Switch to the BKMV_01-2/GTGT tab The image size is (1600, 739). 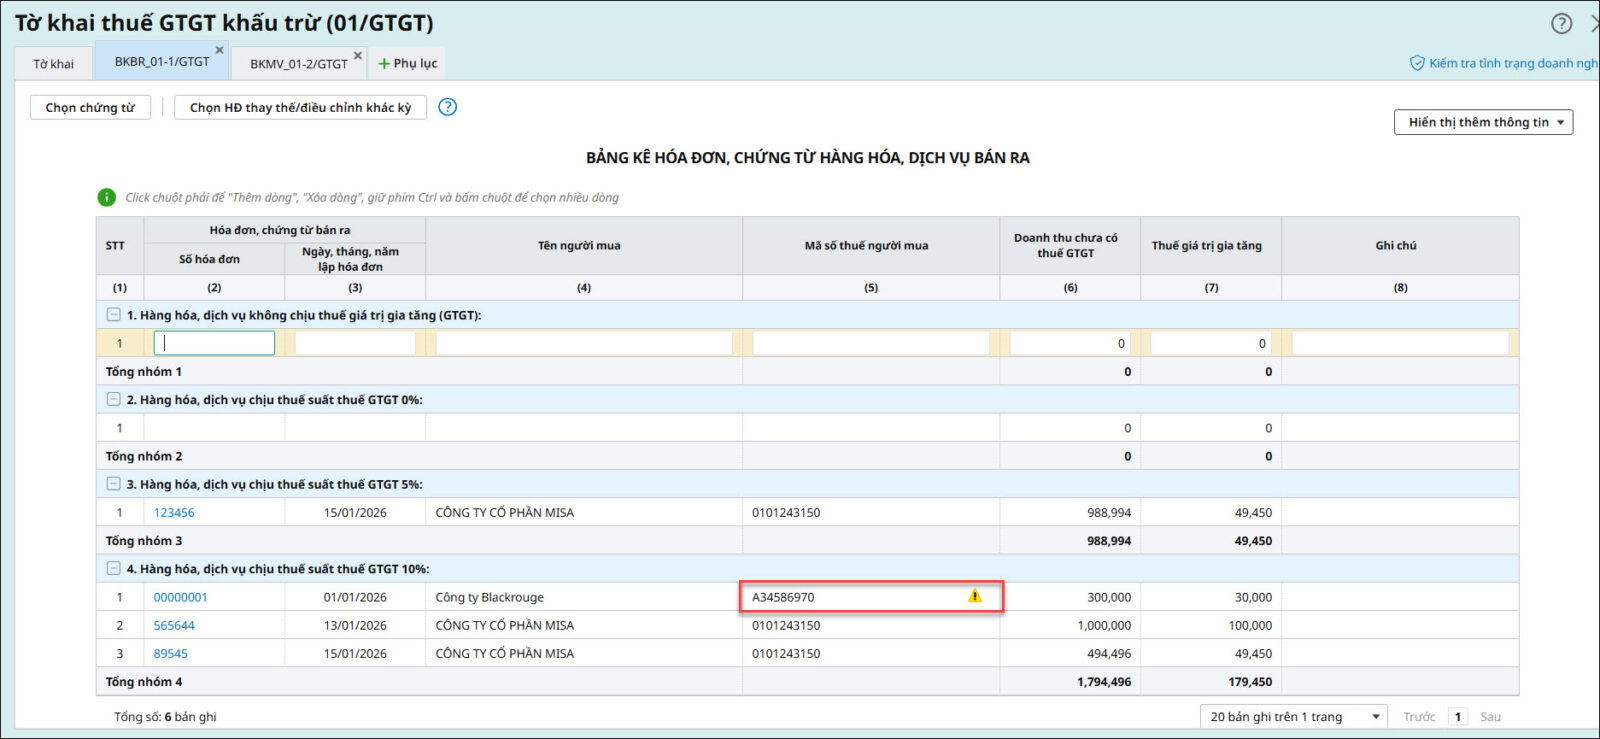pos(298,64)
